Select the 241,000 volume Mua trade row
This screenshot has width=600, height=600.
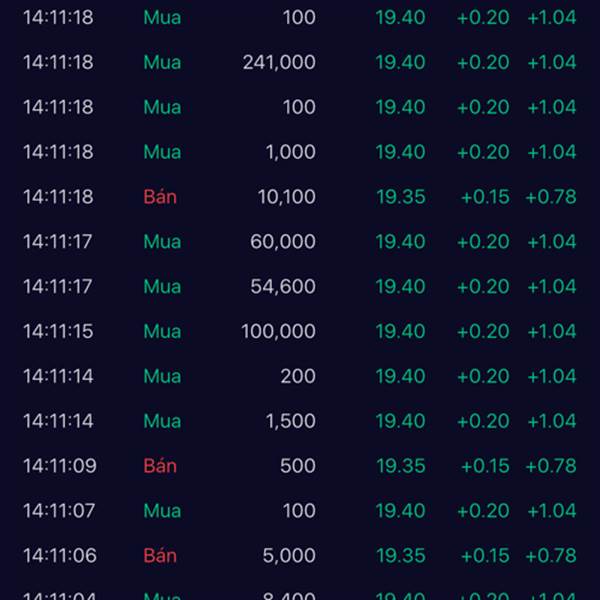[300, 62]
